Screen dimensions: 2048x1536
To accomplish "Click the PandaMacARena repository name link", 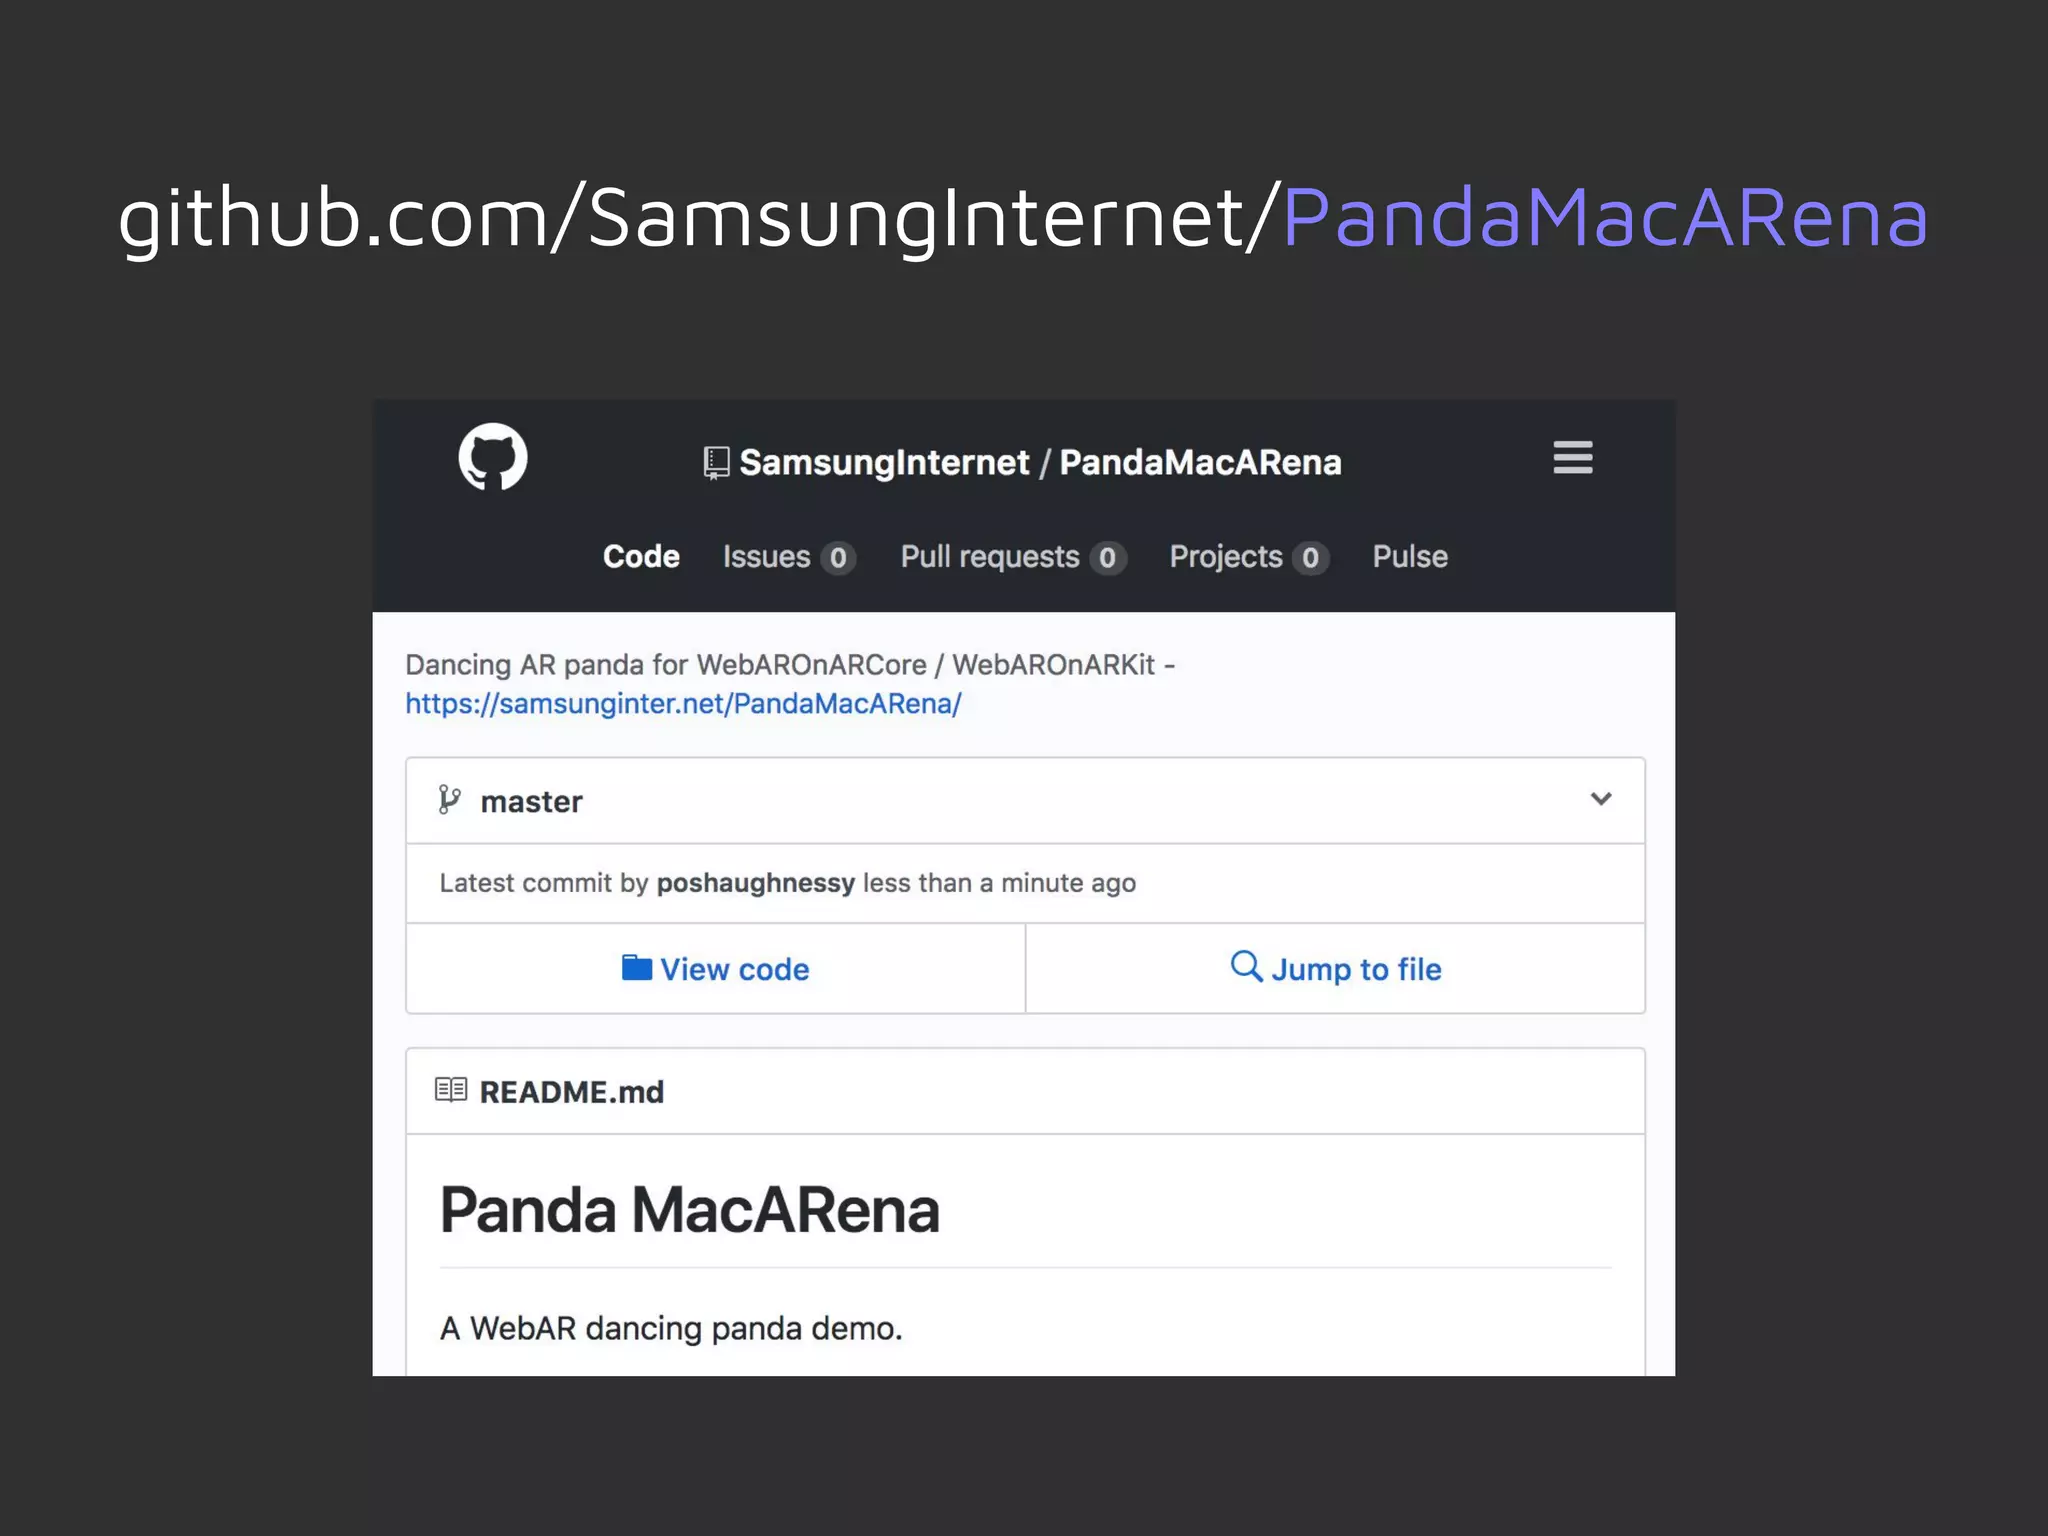I will pyautogui.click(x=1200, y=463).
